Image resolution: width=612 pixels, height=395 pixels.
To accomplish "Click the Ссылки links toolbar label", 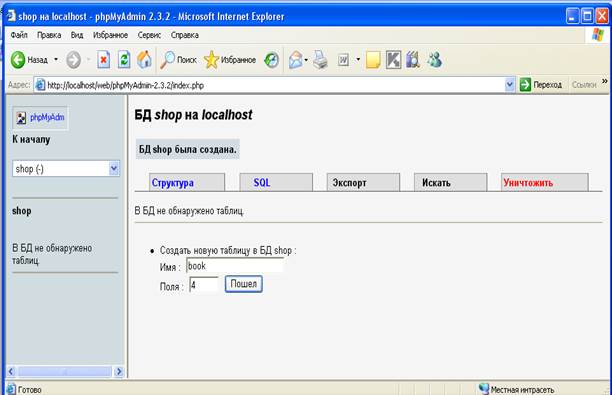I will (x=584, y=85).
